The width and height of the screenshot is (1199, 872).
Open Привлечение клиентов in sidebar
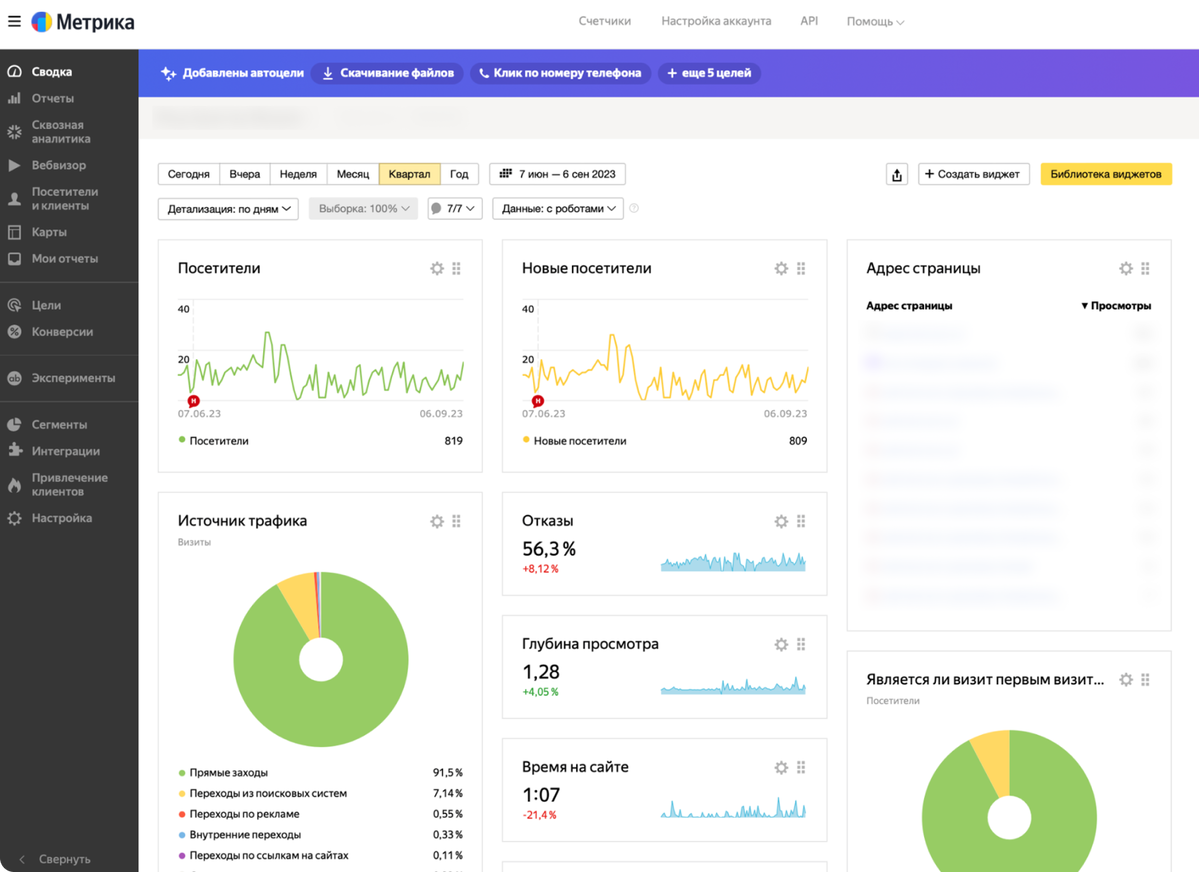70,484
